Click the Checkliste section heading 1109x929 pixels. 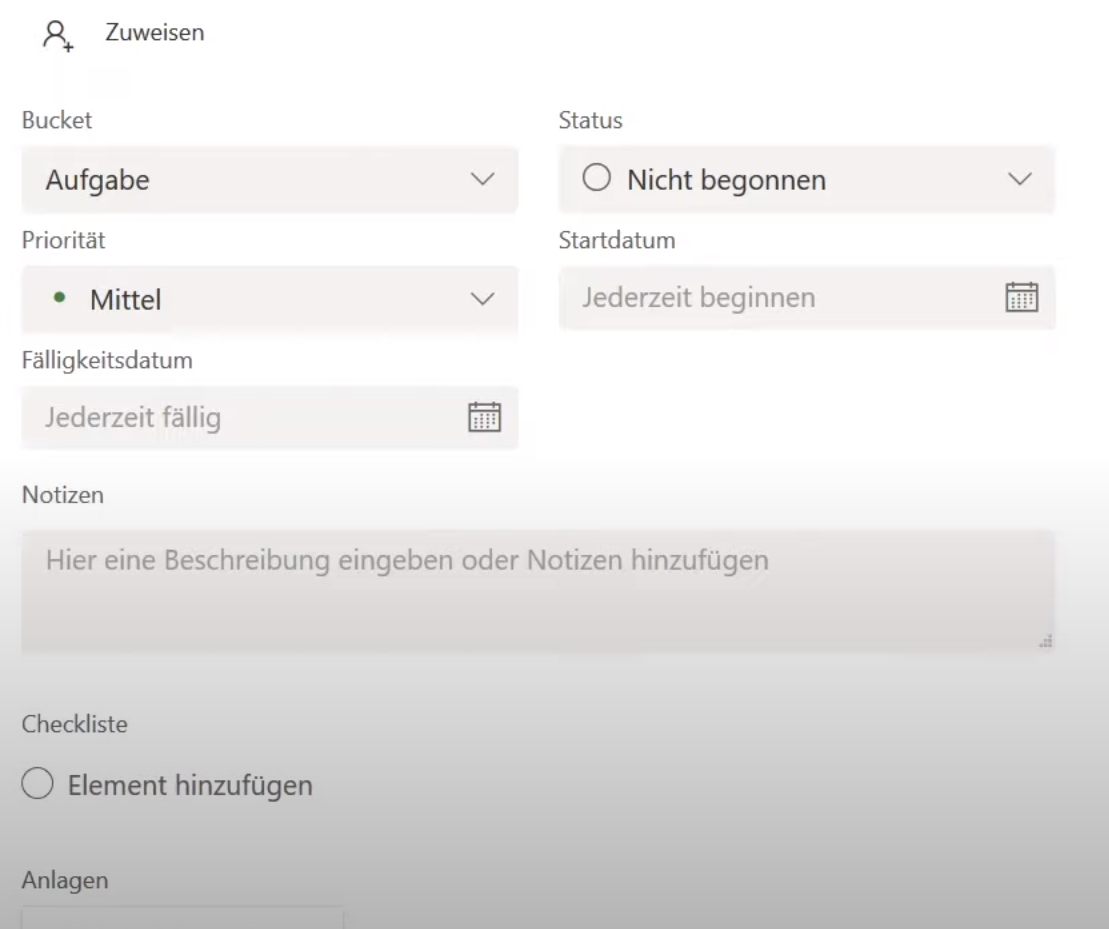click(x=74, y=725)
